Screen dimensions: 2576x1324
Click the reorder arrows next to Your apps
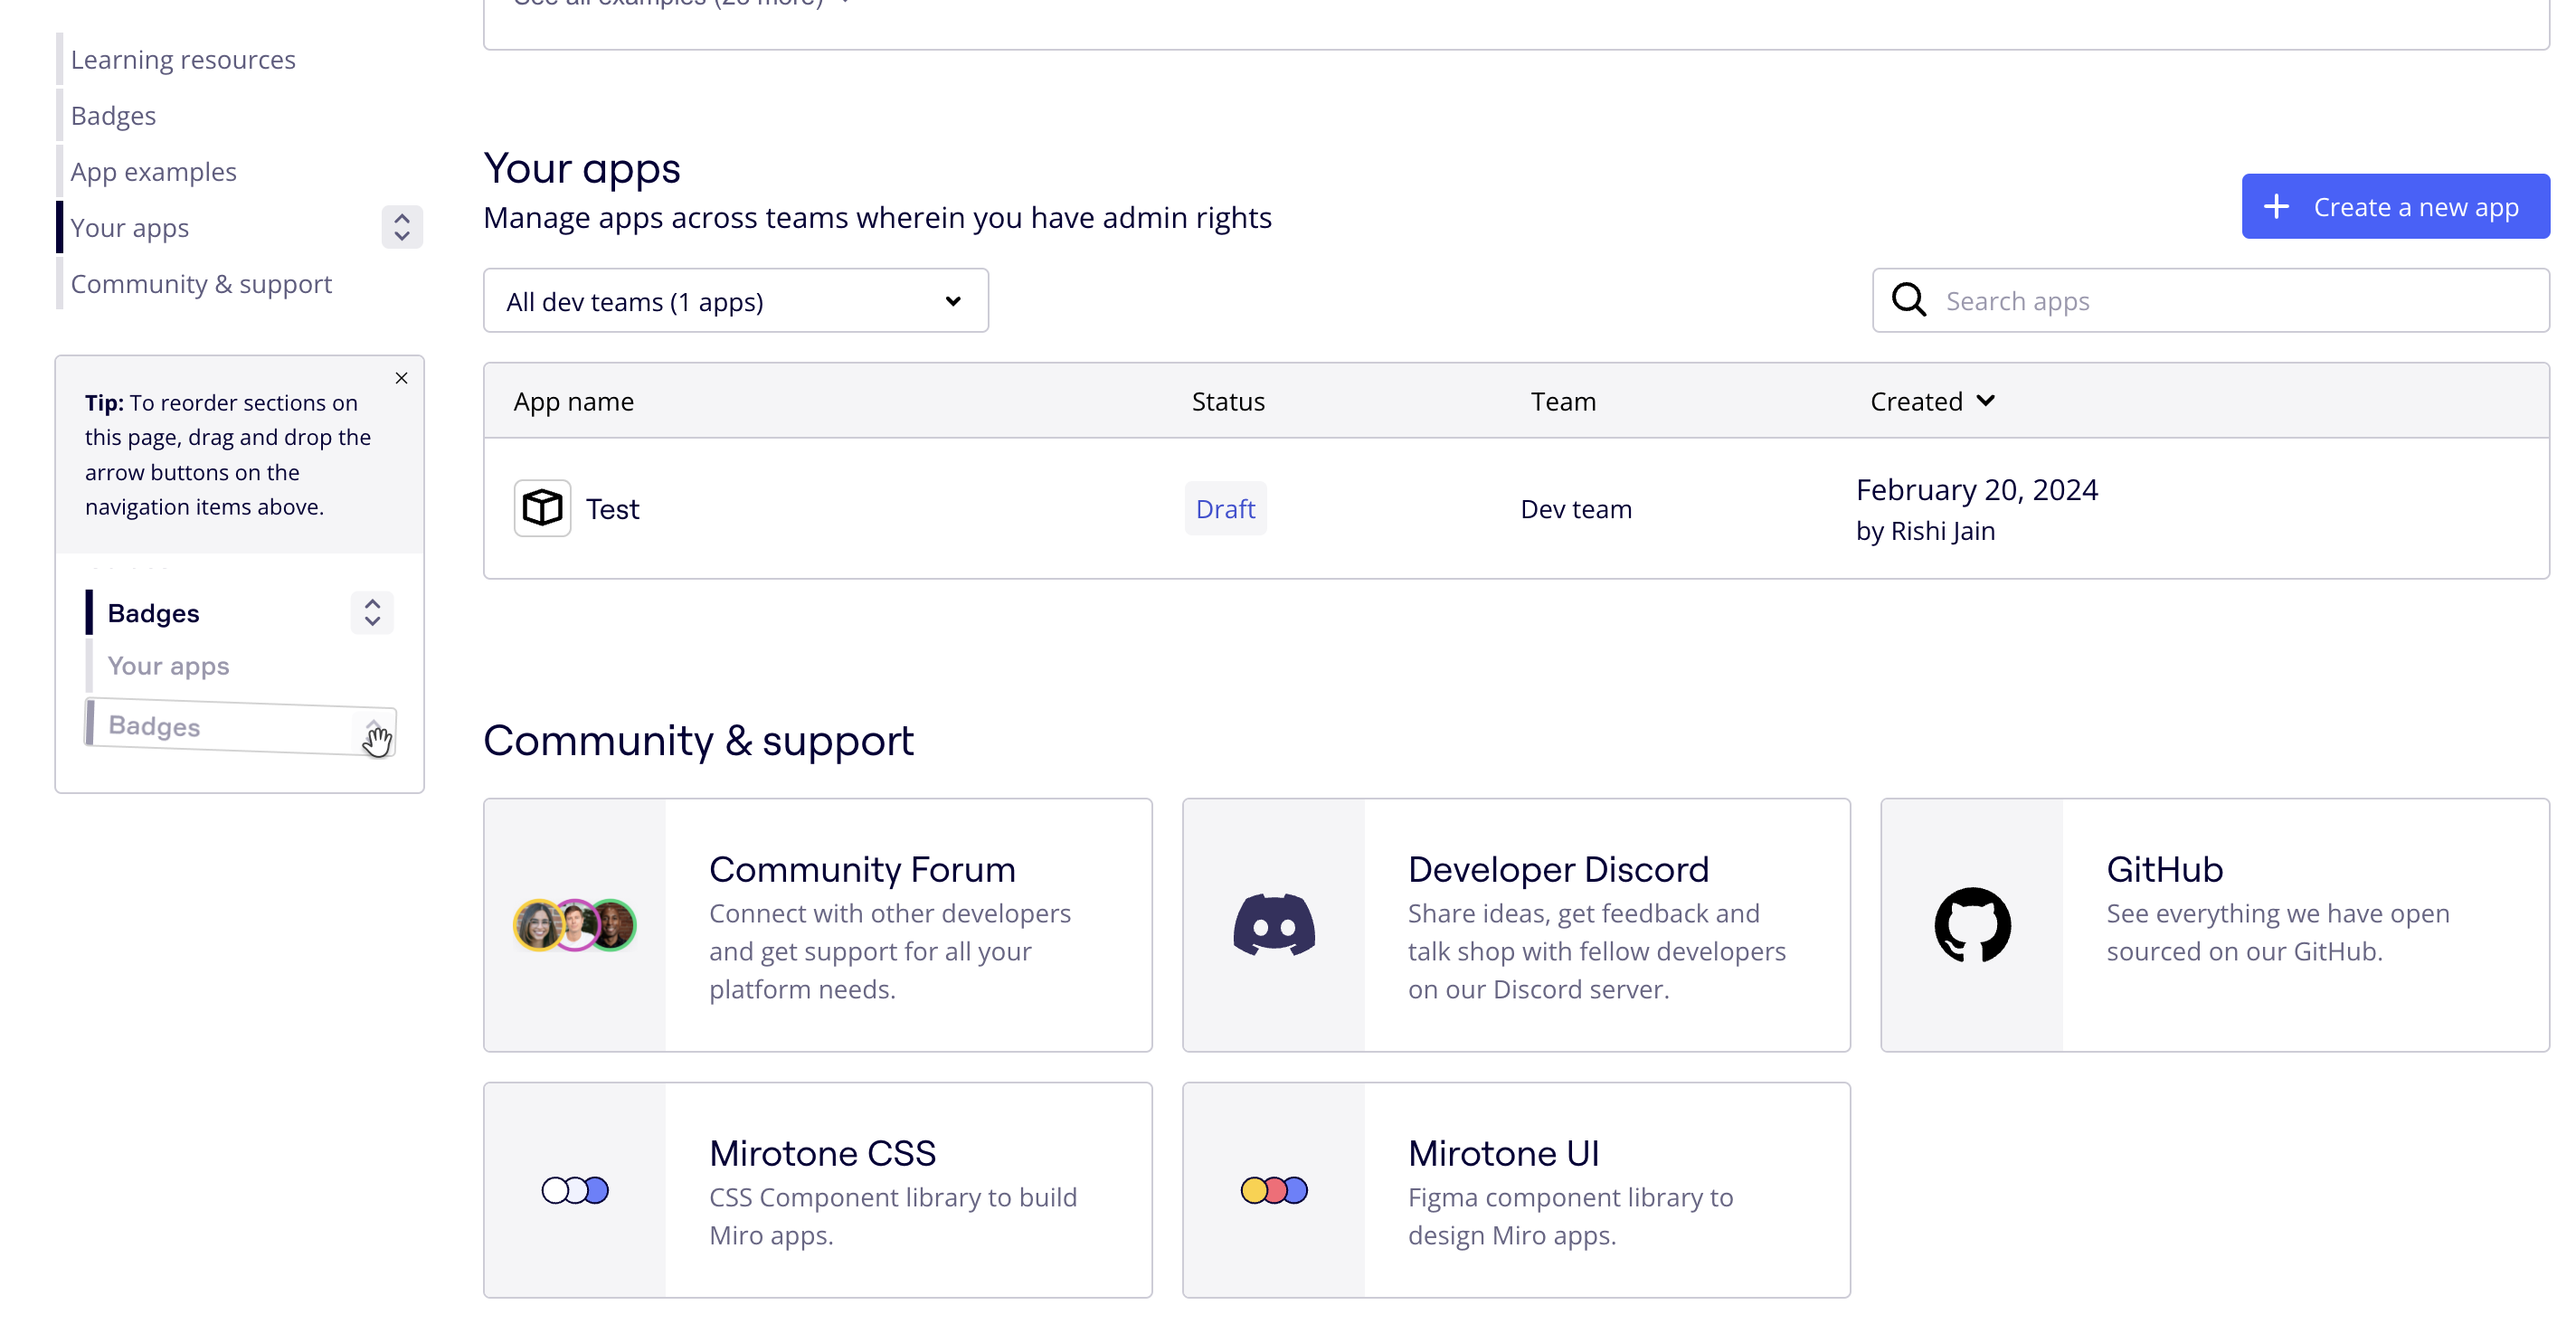click(401, 227)
